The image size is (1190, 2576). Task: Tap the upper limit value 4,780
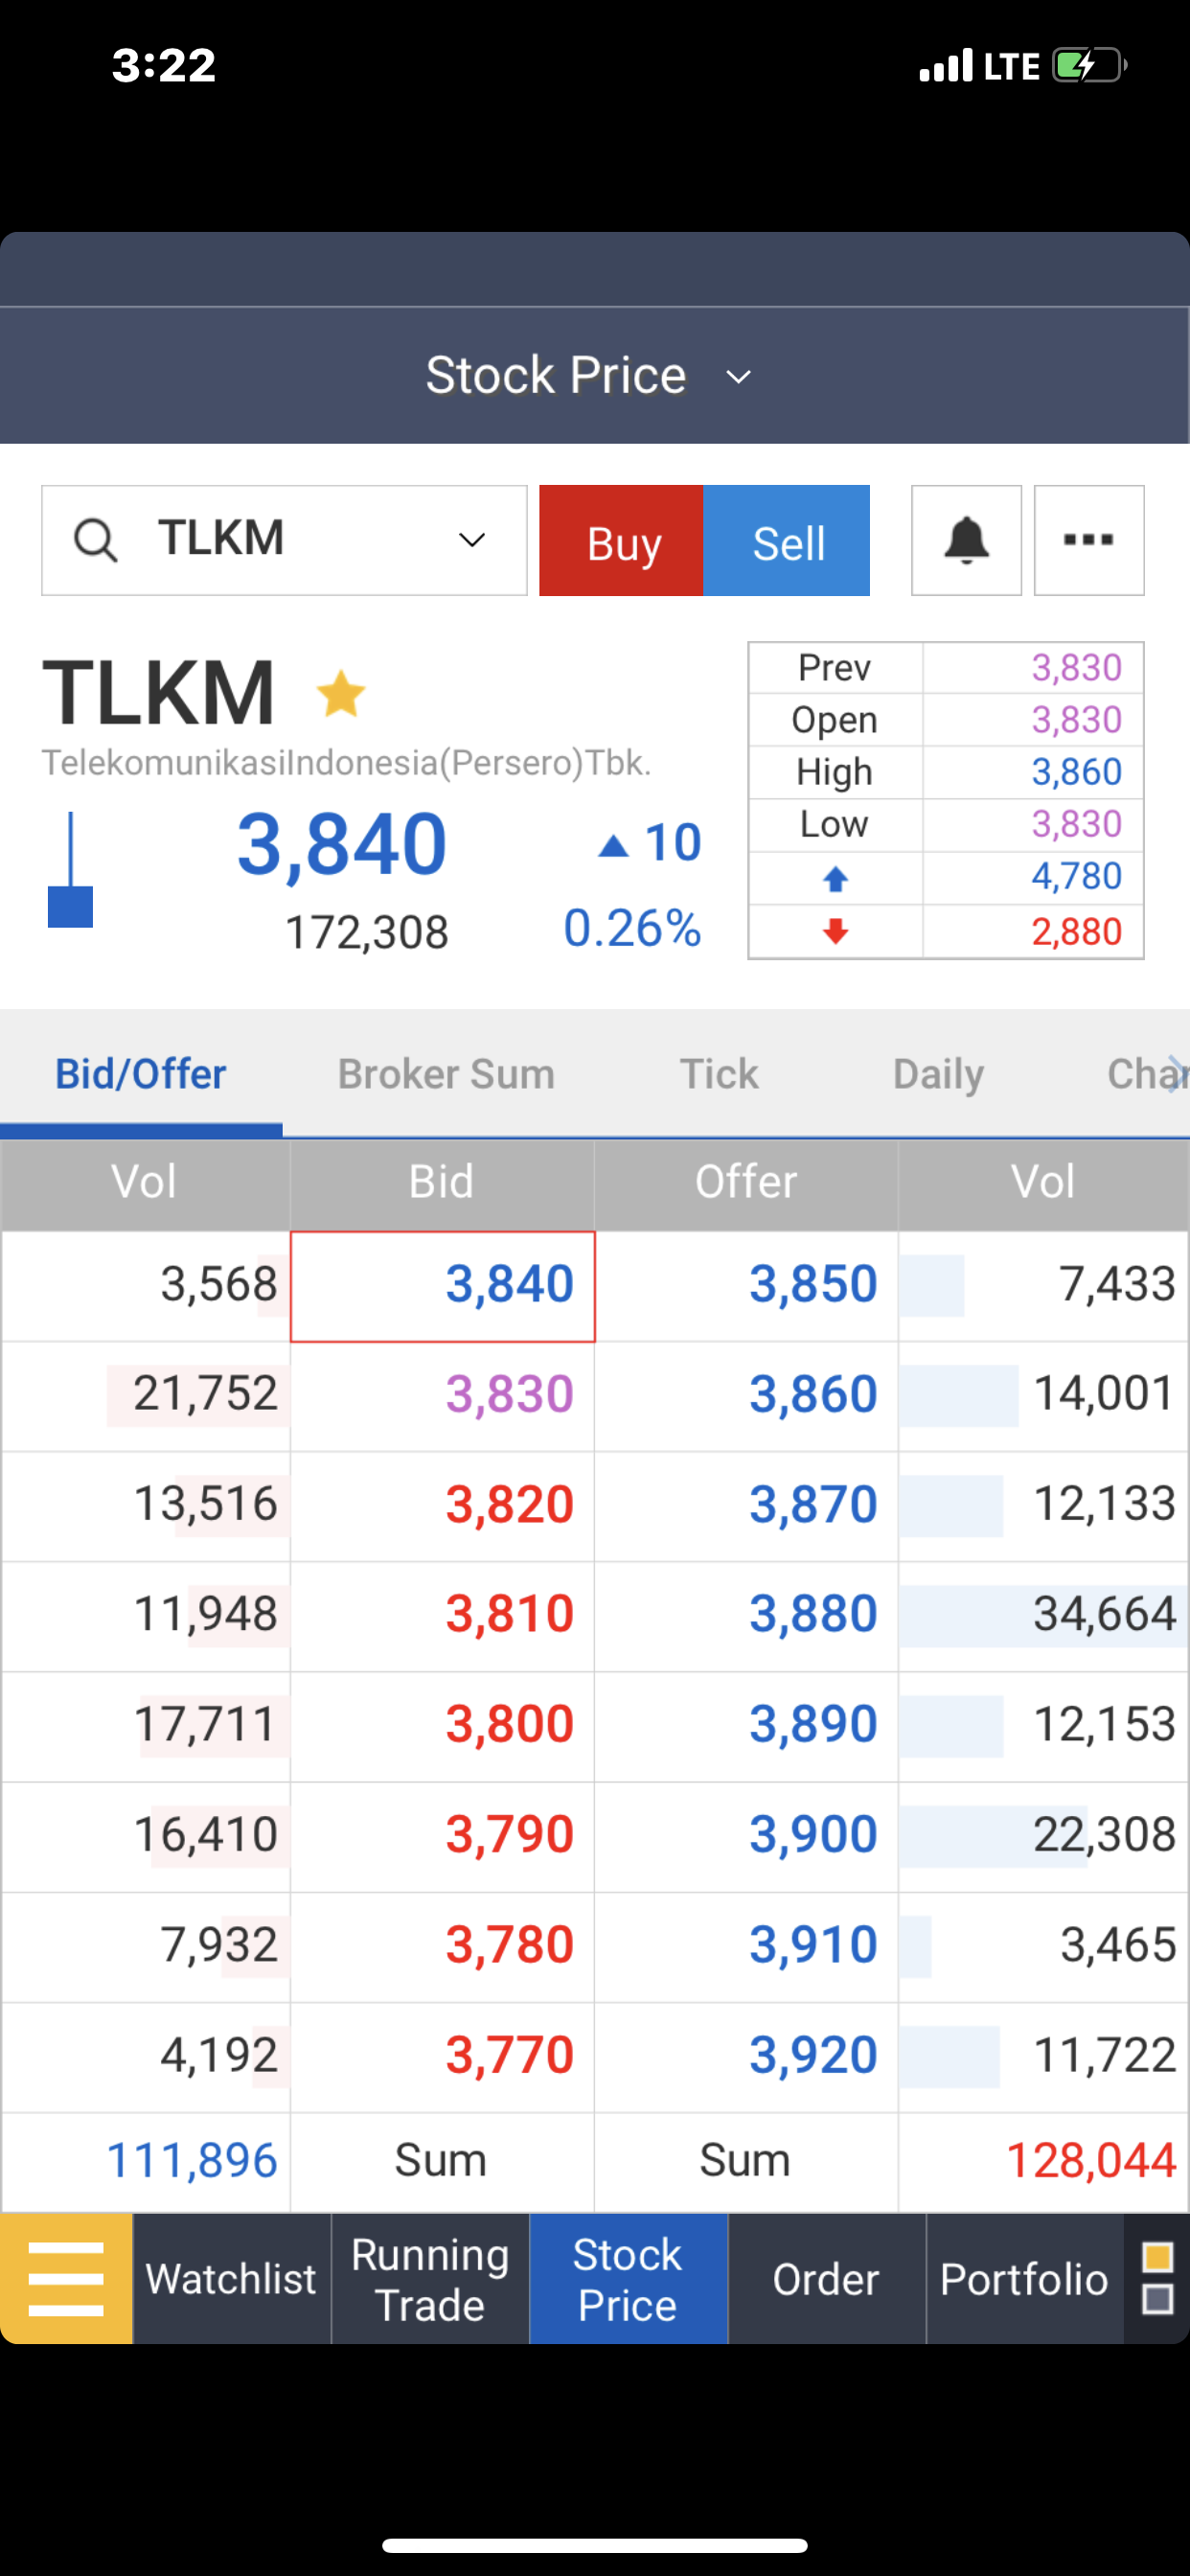(1076, 877)
